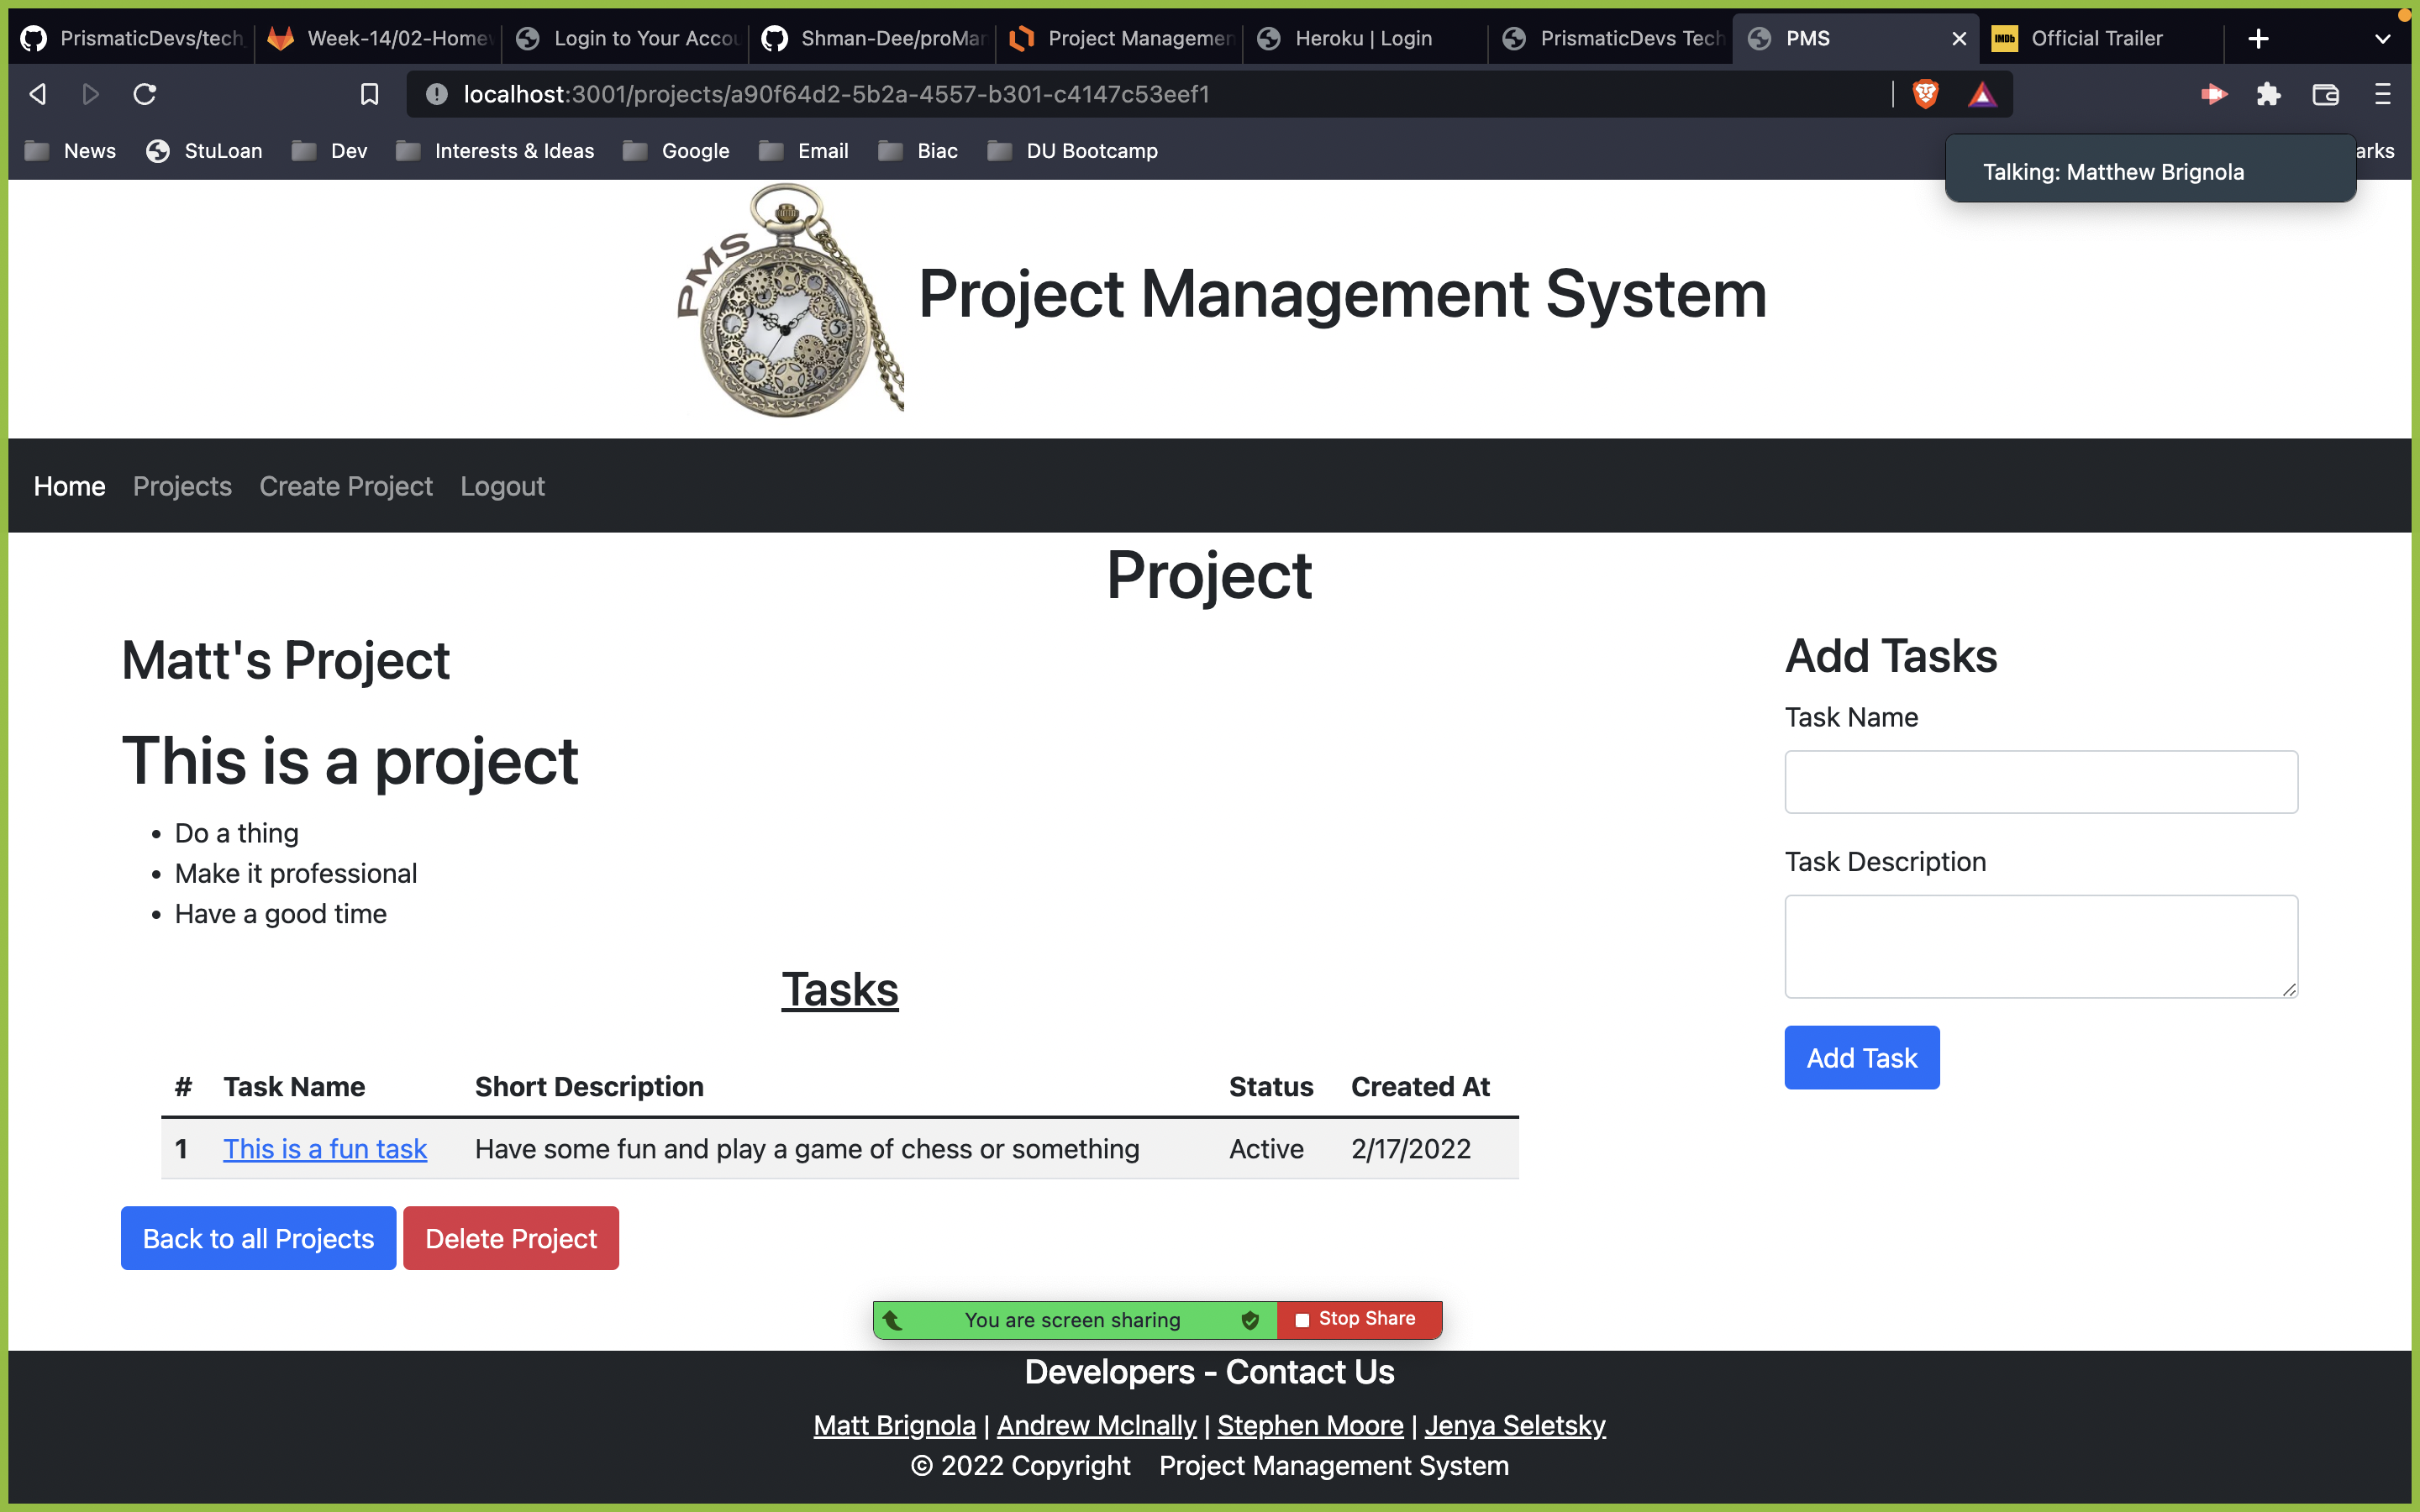Open the 'This is a fun task' link
The image size is (2420, 1512).
click(325, 1149)
